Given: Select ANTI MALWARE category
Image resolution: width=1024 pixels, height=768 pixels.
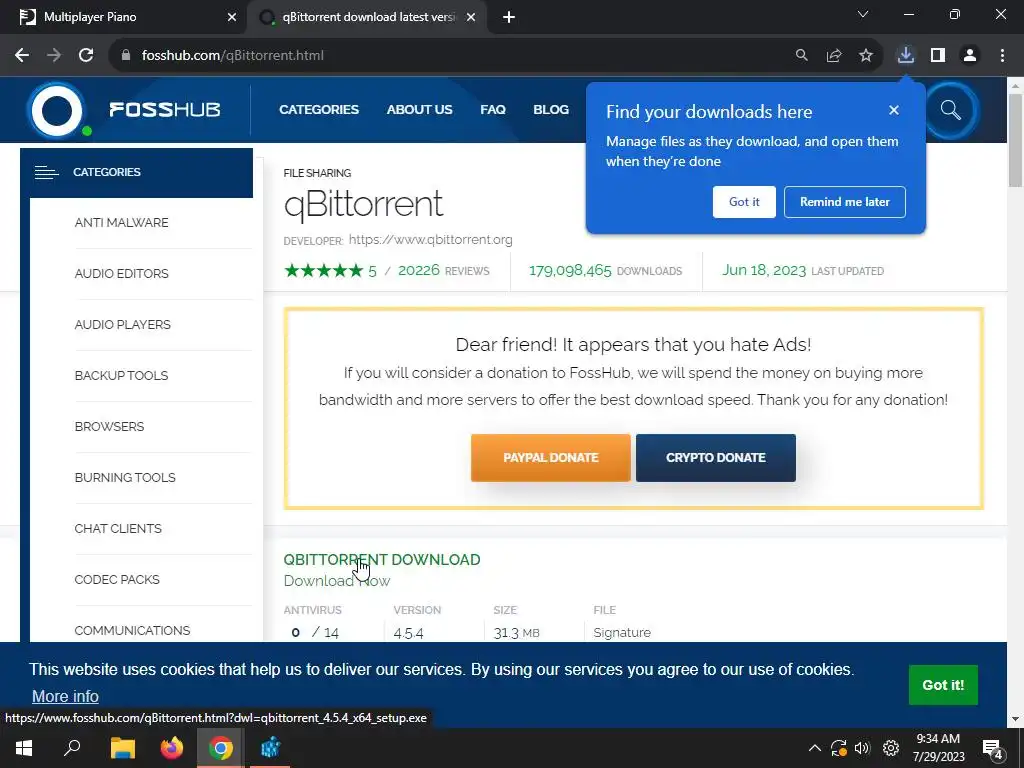Looking at the screenshot, I should 121,223.
